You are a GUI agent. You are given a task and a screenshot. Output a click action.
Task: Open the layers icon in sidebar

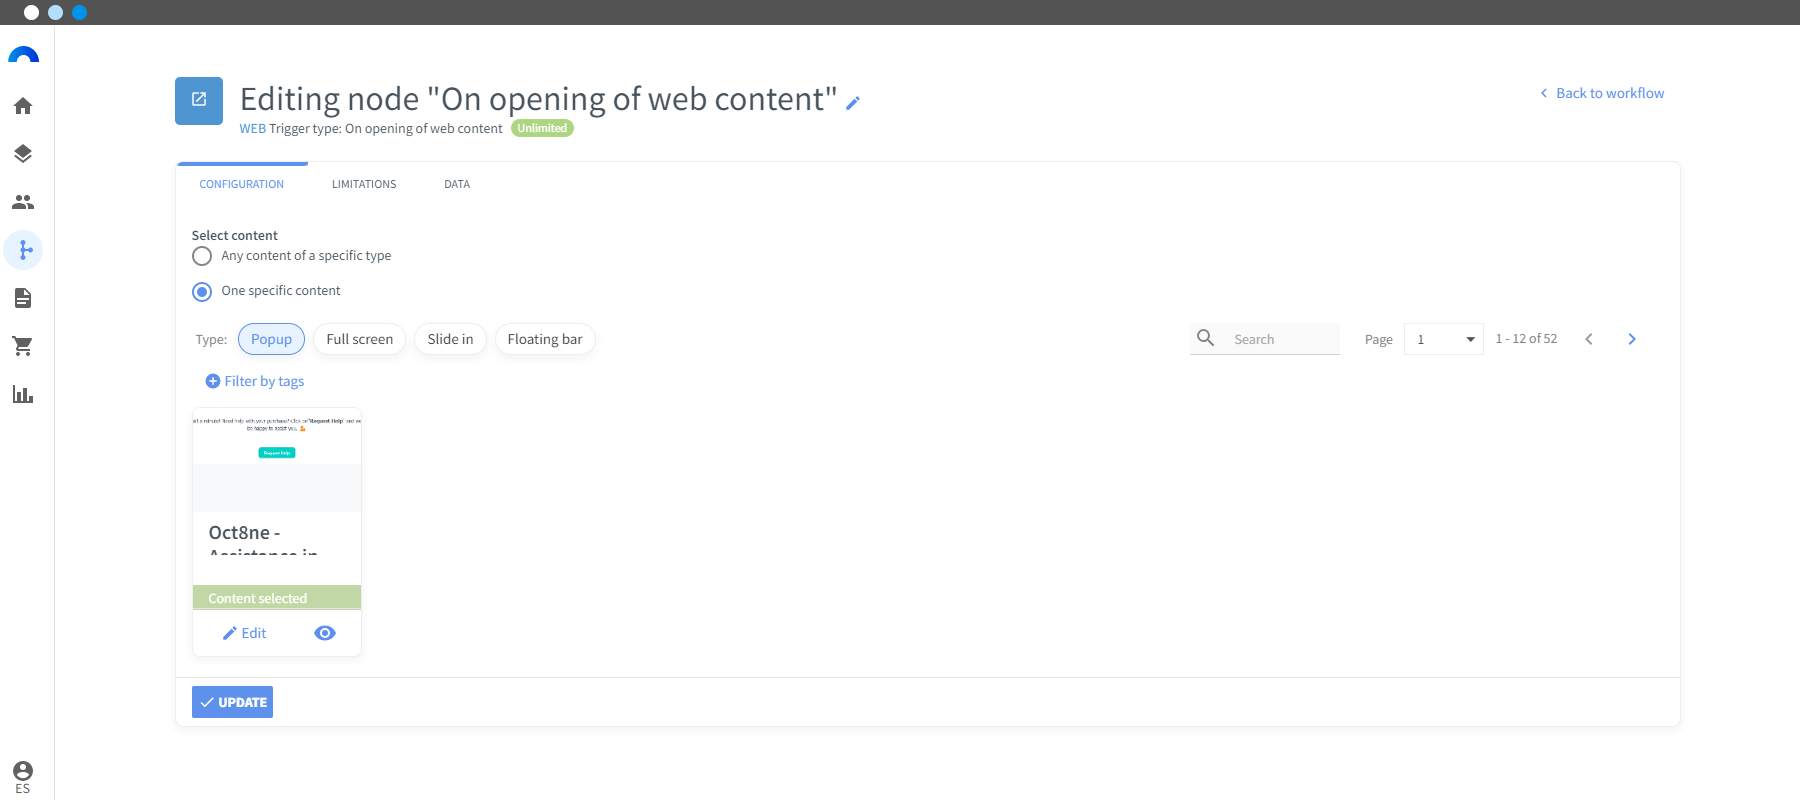23,154
